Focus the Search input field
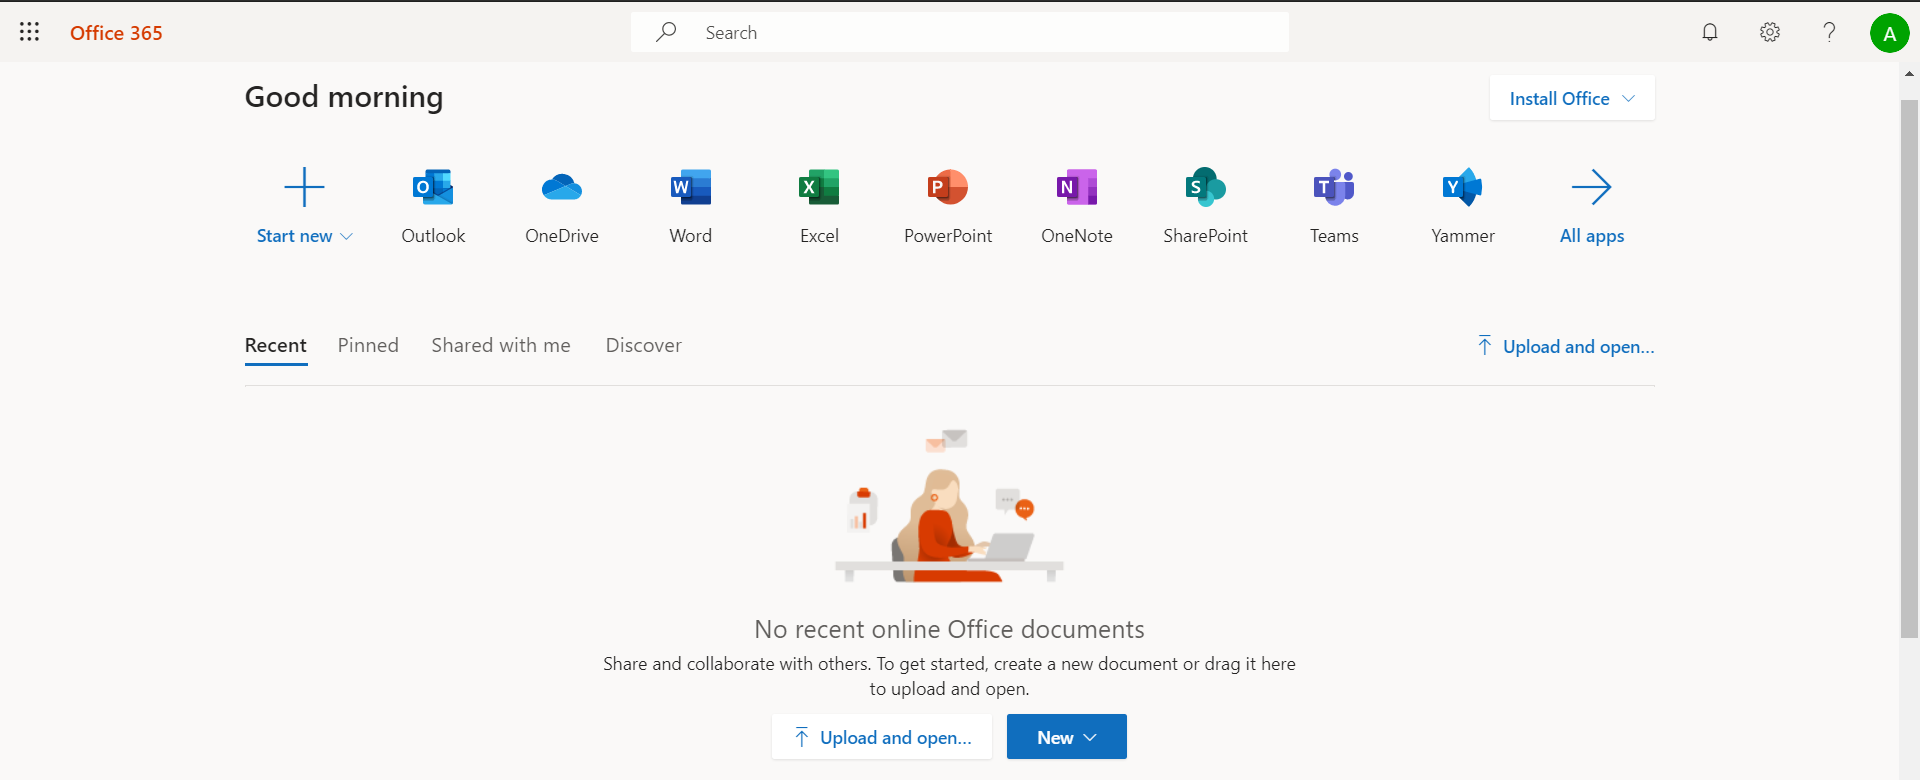Viewport: 1920px width, 780px height. [960, 32]
